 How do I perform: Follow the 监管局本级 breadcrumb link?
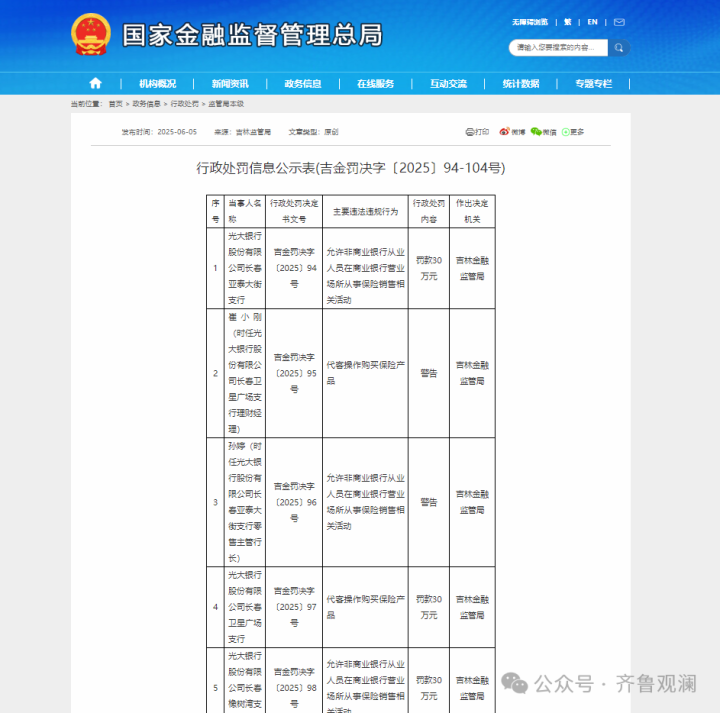[226, 104]
